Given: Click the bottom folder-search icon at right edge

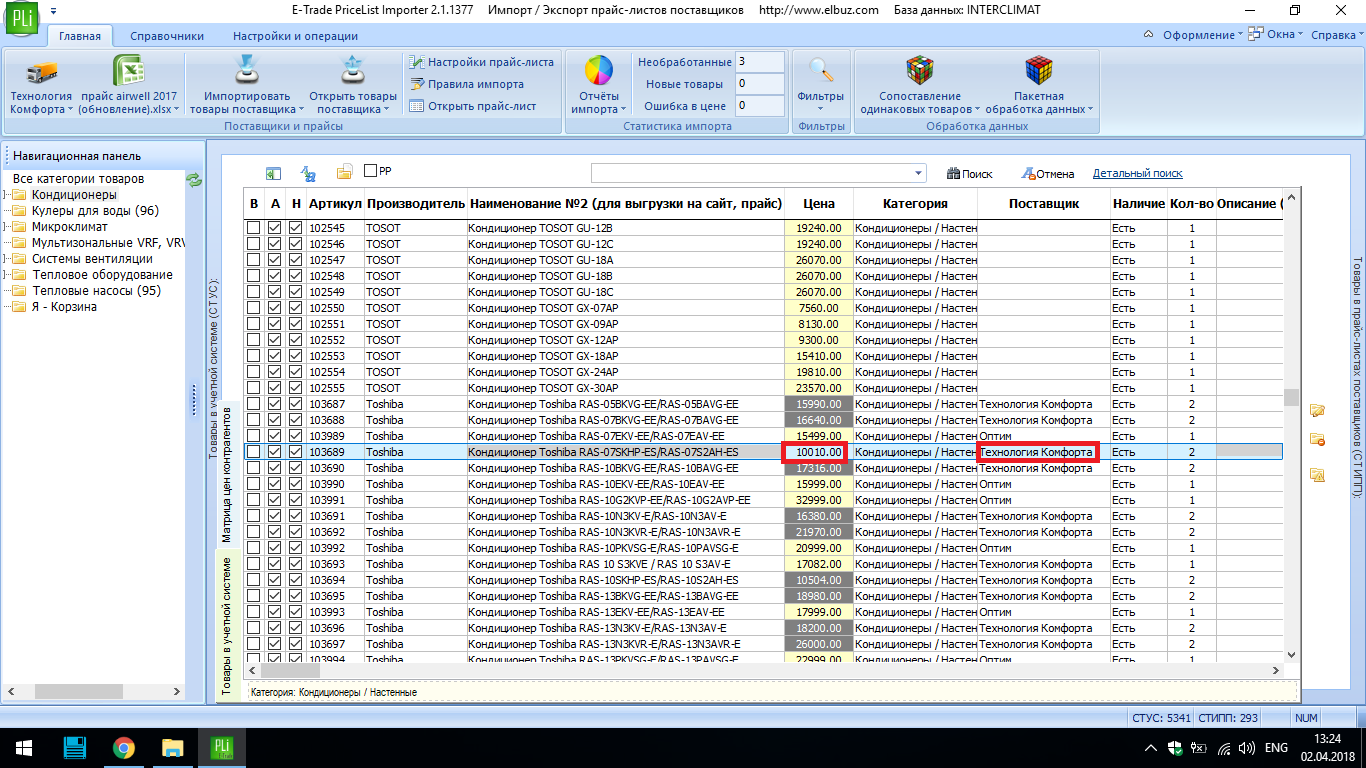Looking at the screenshot, I should click(1317, 475).
